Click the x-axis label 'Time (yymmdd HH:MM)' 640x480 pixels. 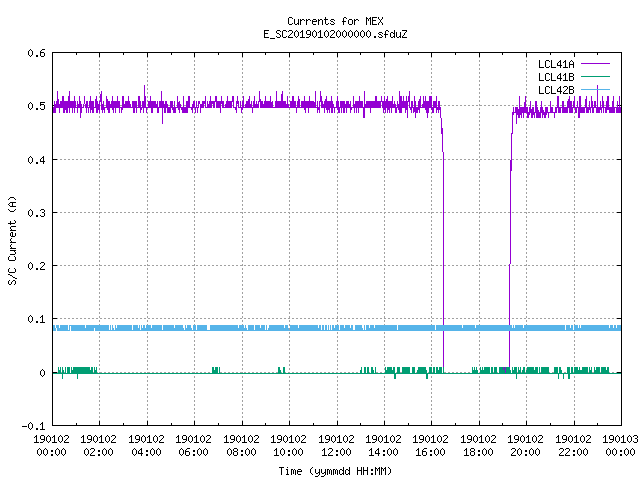coord(335,471)
